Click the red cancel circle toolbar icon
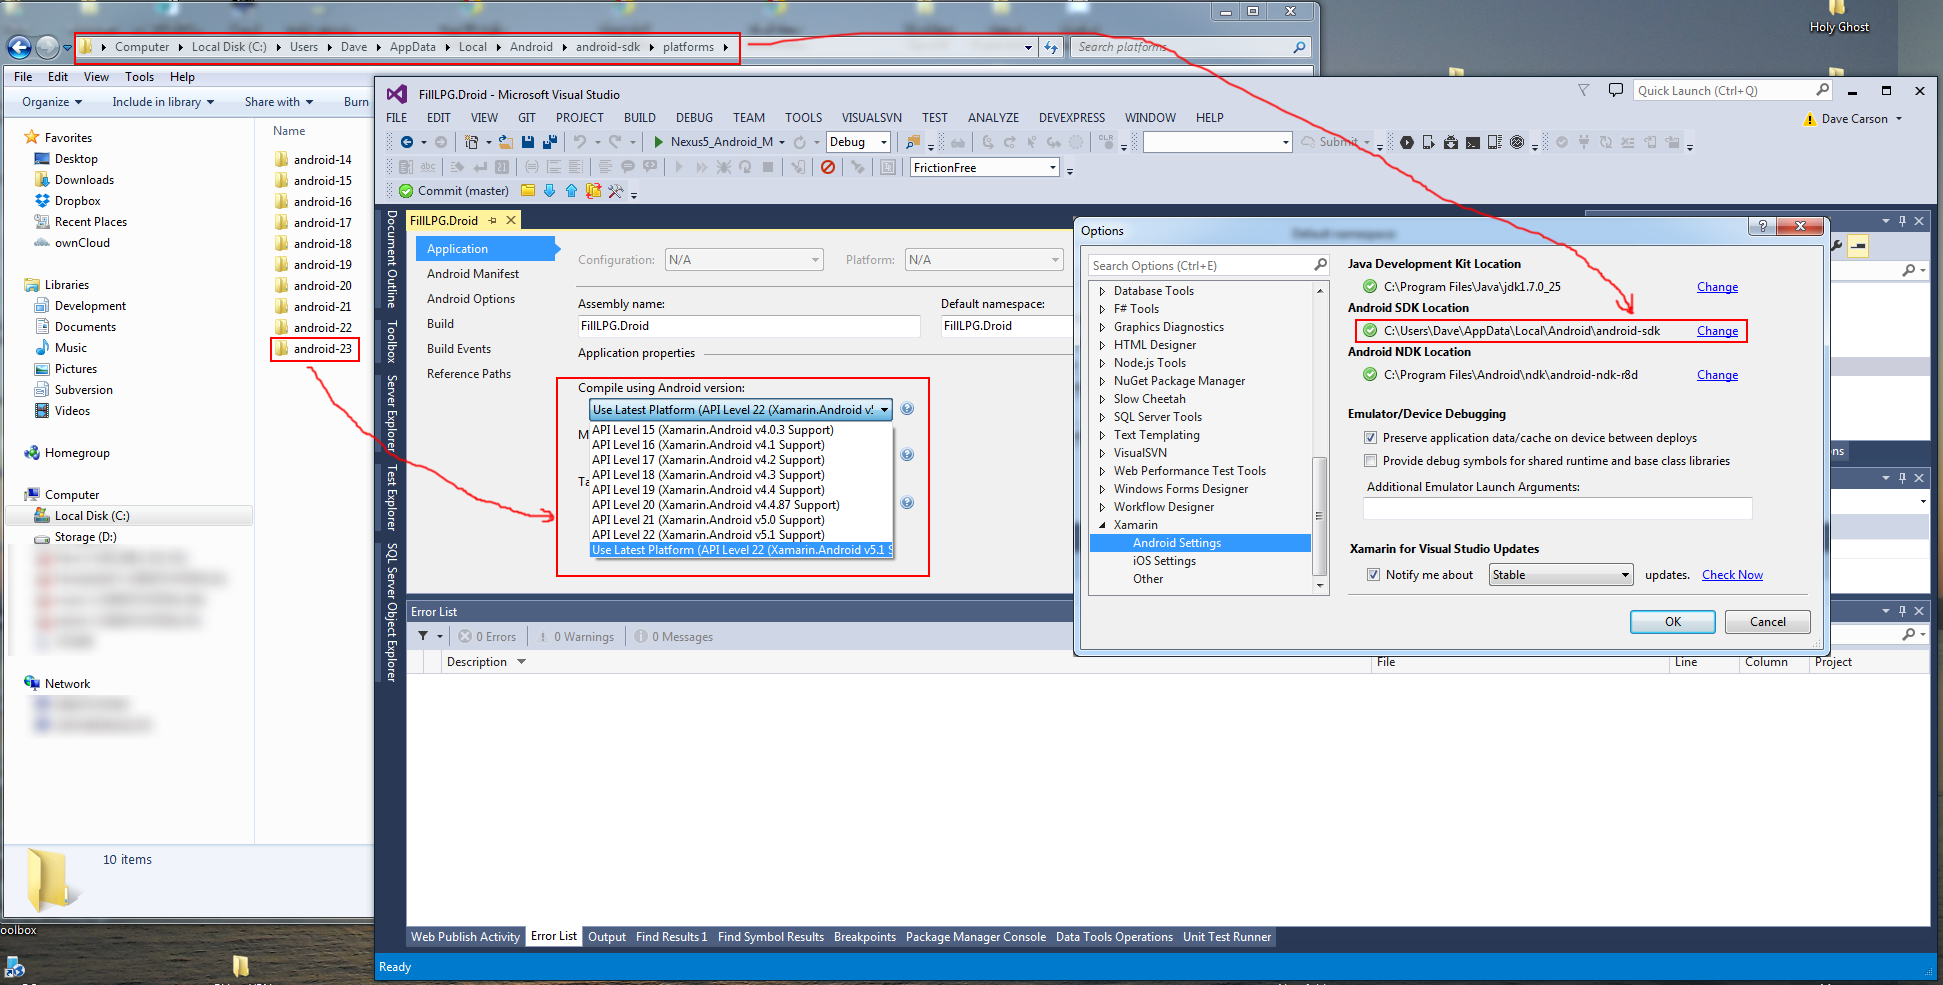This screenshot has width=1943, height=985. tap(828, 167)
